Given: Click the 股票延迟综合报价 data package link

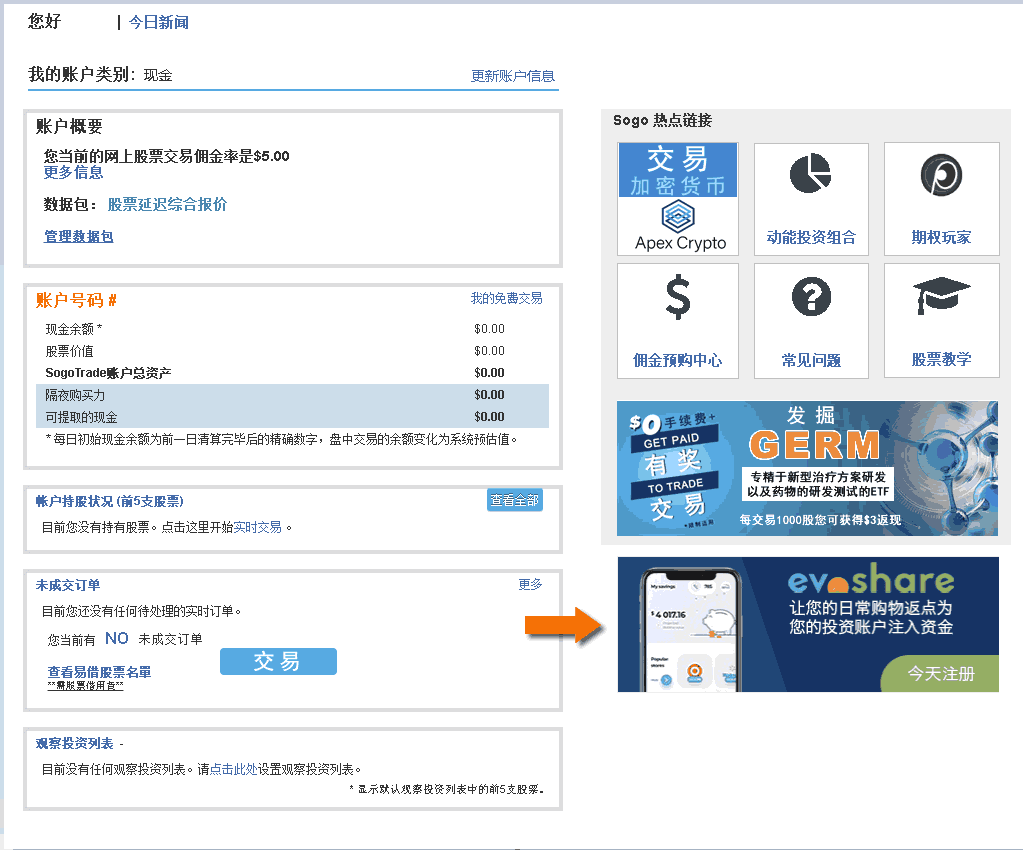Looking at the screenshot, I should coord(167,204).
